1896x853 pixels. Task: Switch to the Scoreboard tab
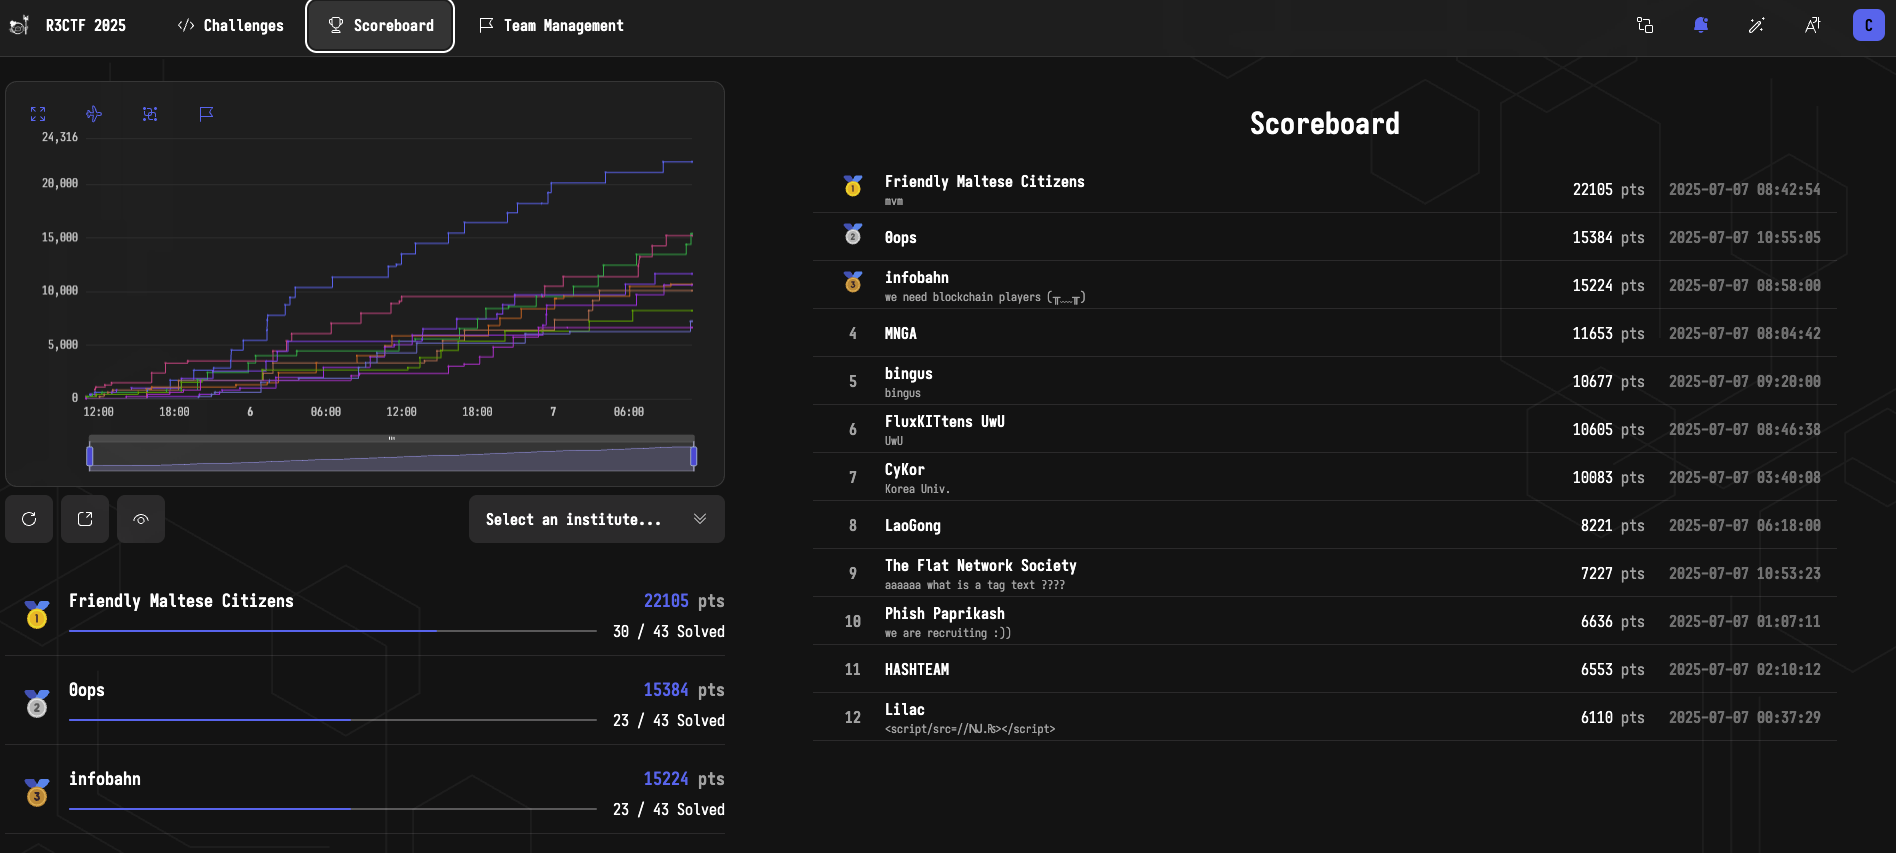pyautogui.click(x=380, y=26)
